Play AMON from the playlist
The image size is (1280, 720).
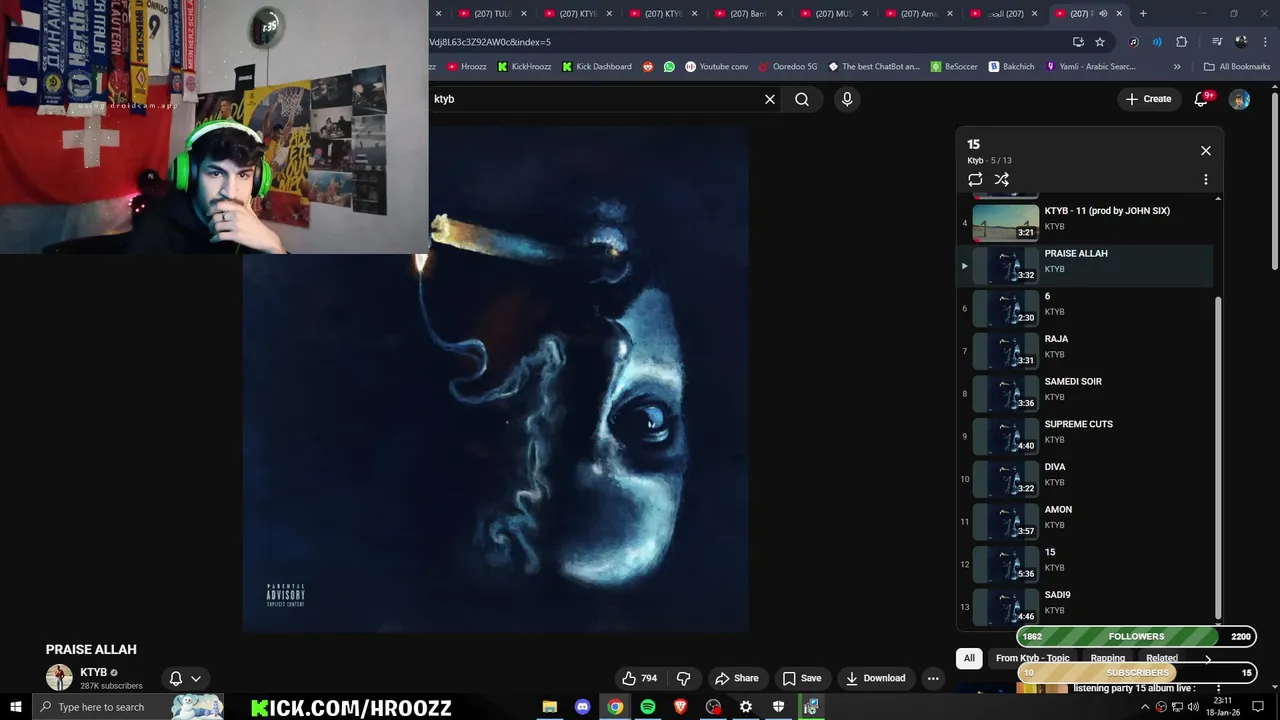[1085, 521]
